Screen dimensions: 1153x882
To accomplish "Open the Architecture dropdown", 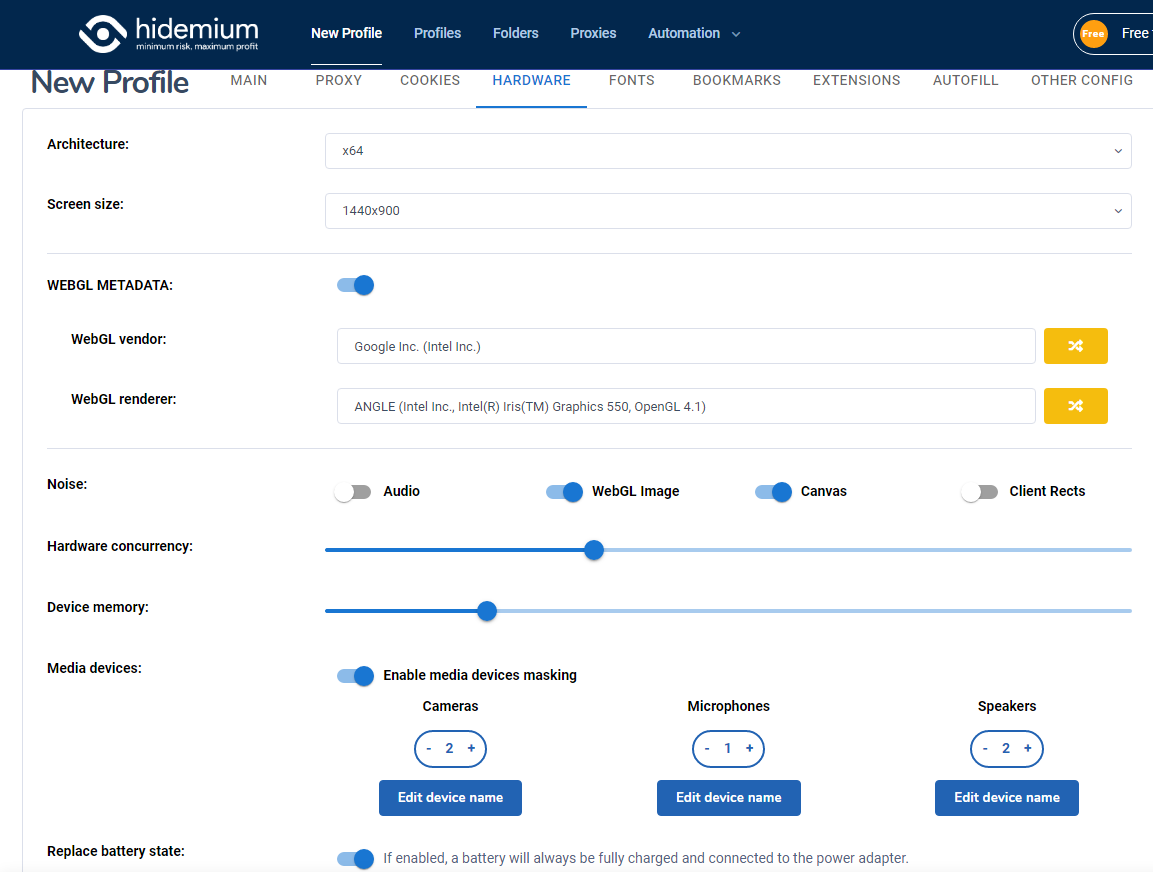I will [x=728, y=151].
